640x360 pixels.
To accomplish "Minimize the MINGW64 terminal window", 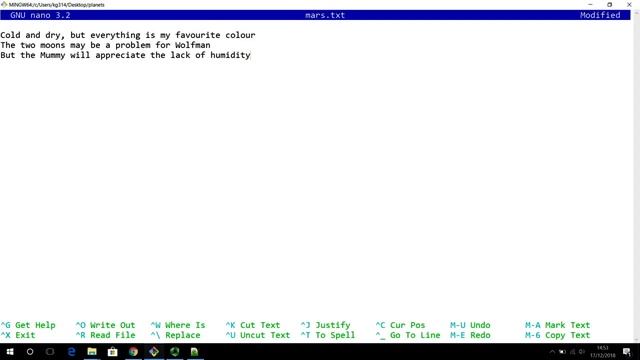I will pos(590,4).
